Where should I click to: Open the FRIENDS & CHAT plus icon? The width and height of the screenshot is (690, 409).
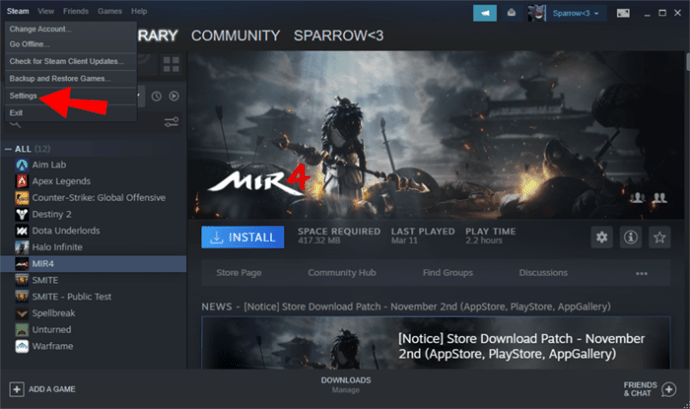(669, 389)
